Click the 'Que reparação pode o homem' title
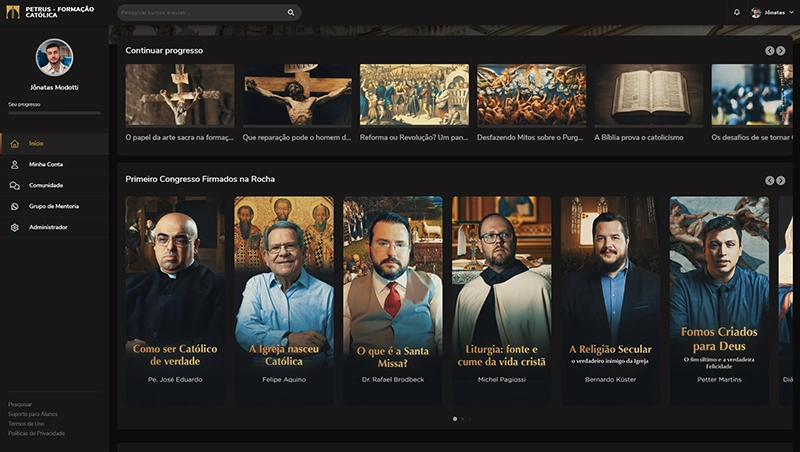800x452 pixels. [x=297, y=138]
